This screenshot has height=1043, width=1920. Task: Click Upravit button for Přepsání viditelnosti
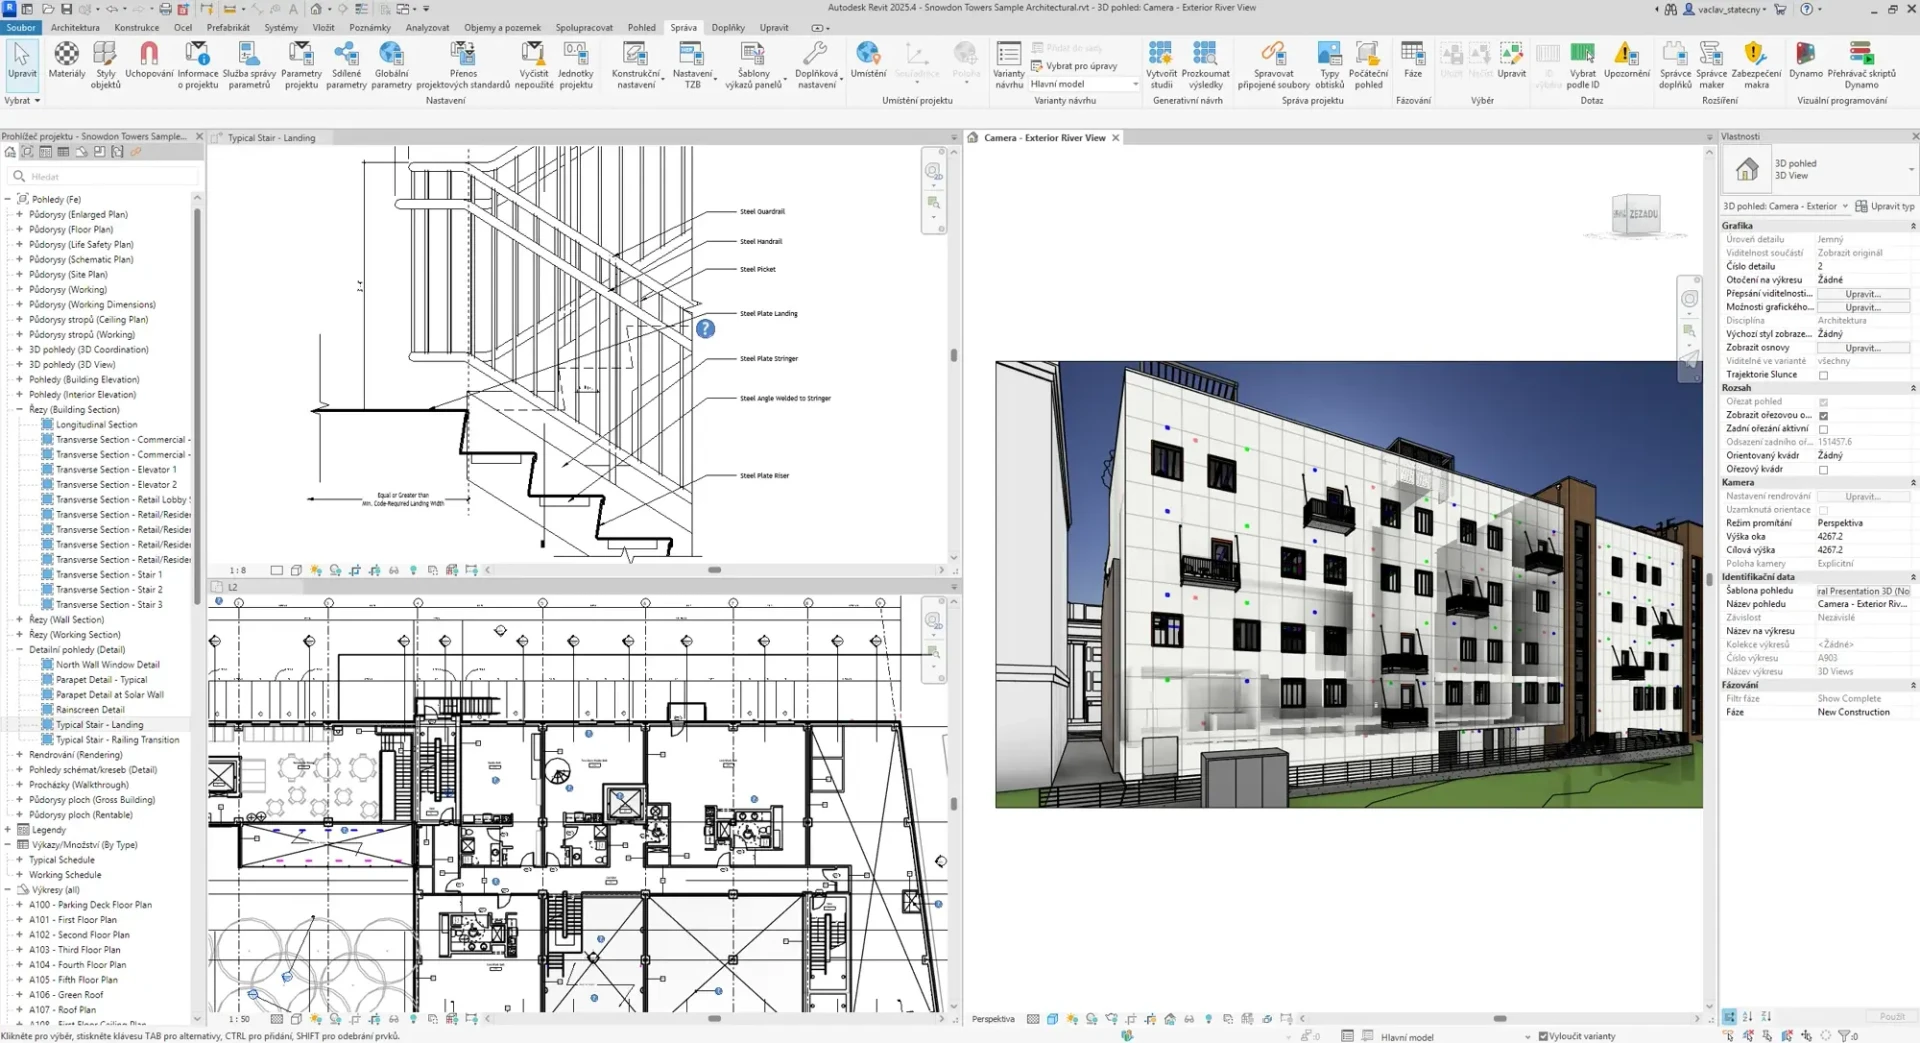1863,294
